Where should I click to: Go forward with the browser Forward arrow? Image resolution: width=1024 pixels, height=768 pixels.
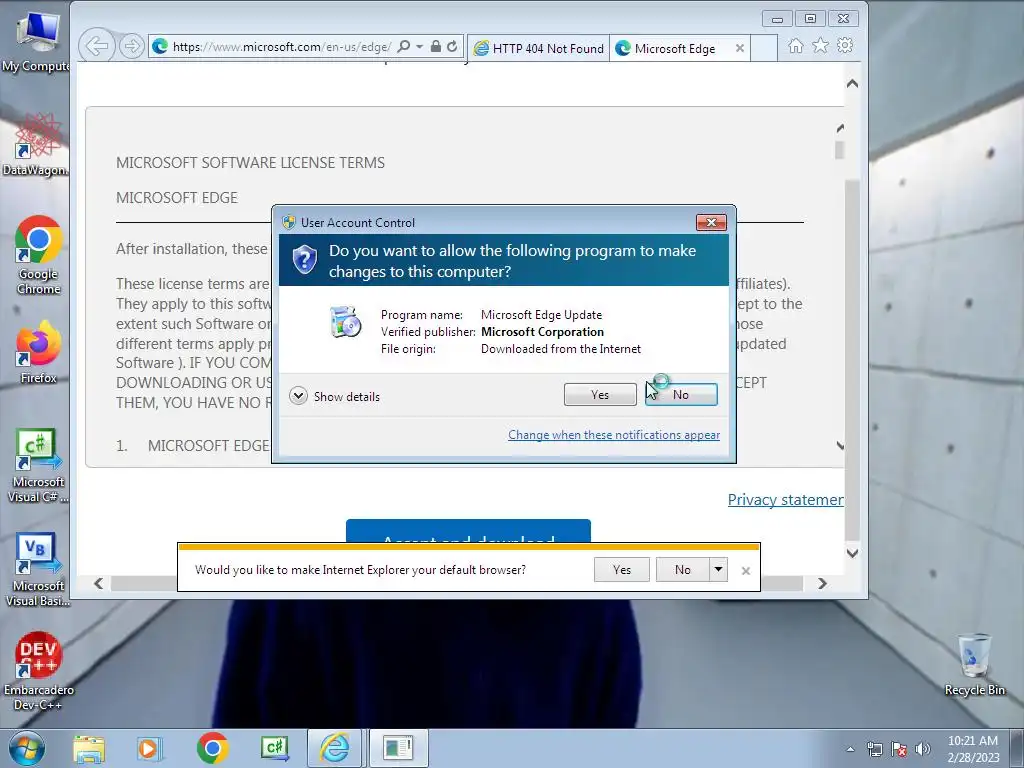click(132, 46)
